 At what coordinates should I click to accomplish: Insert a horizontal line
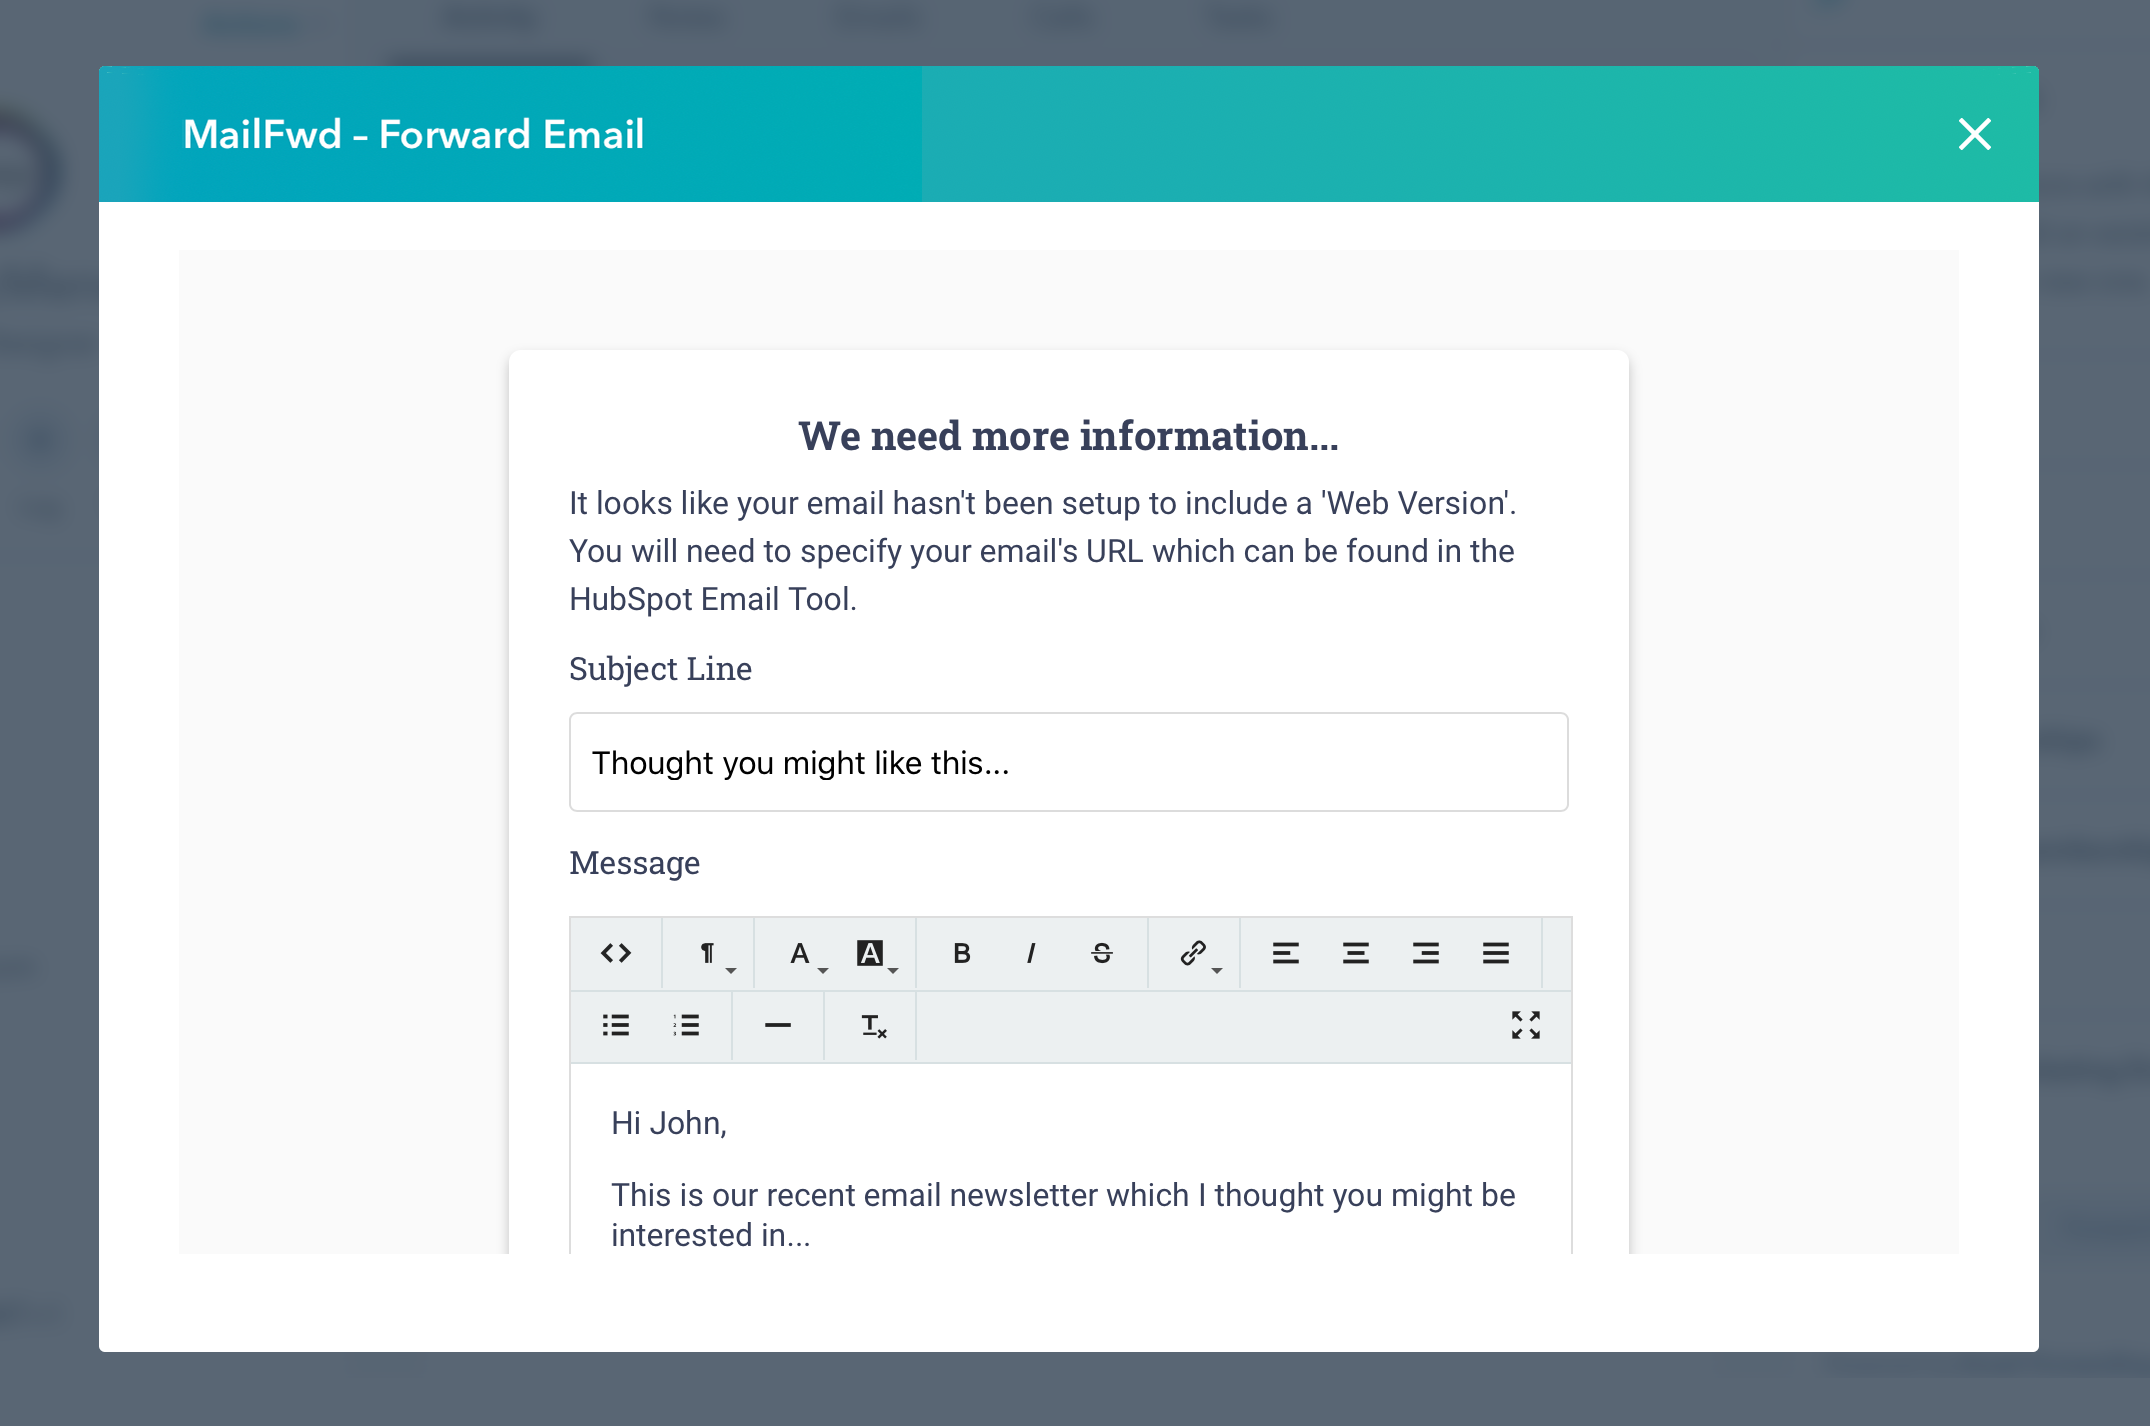tap(778, 1025)
